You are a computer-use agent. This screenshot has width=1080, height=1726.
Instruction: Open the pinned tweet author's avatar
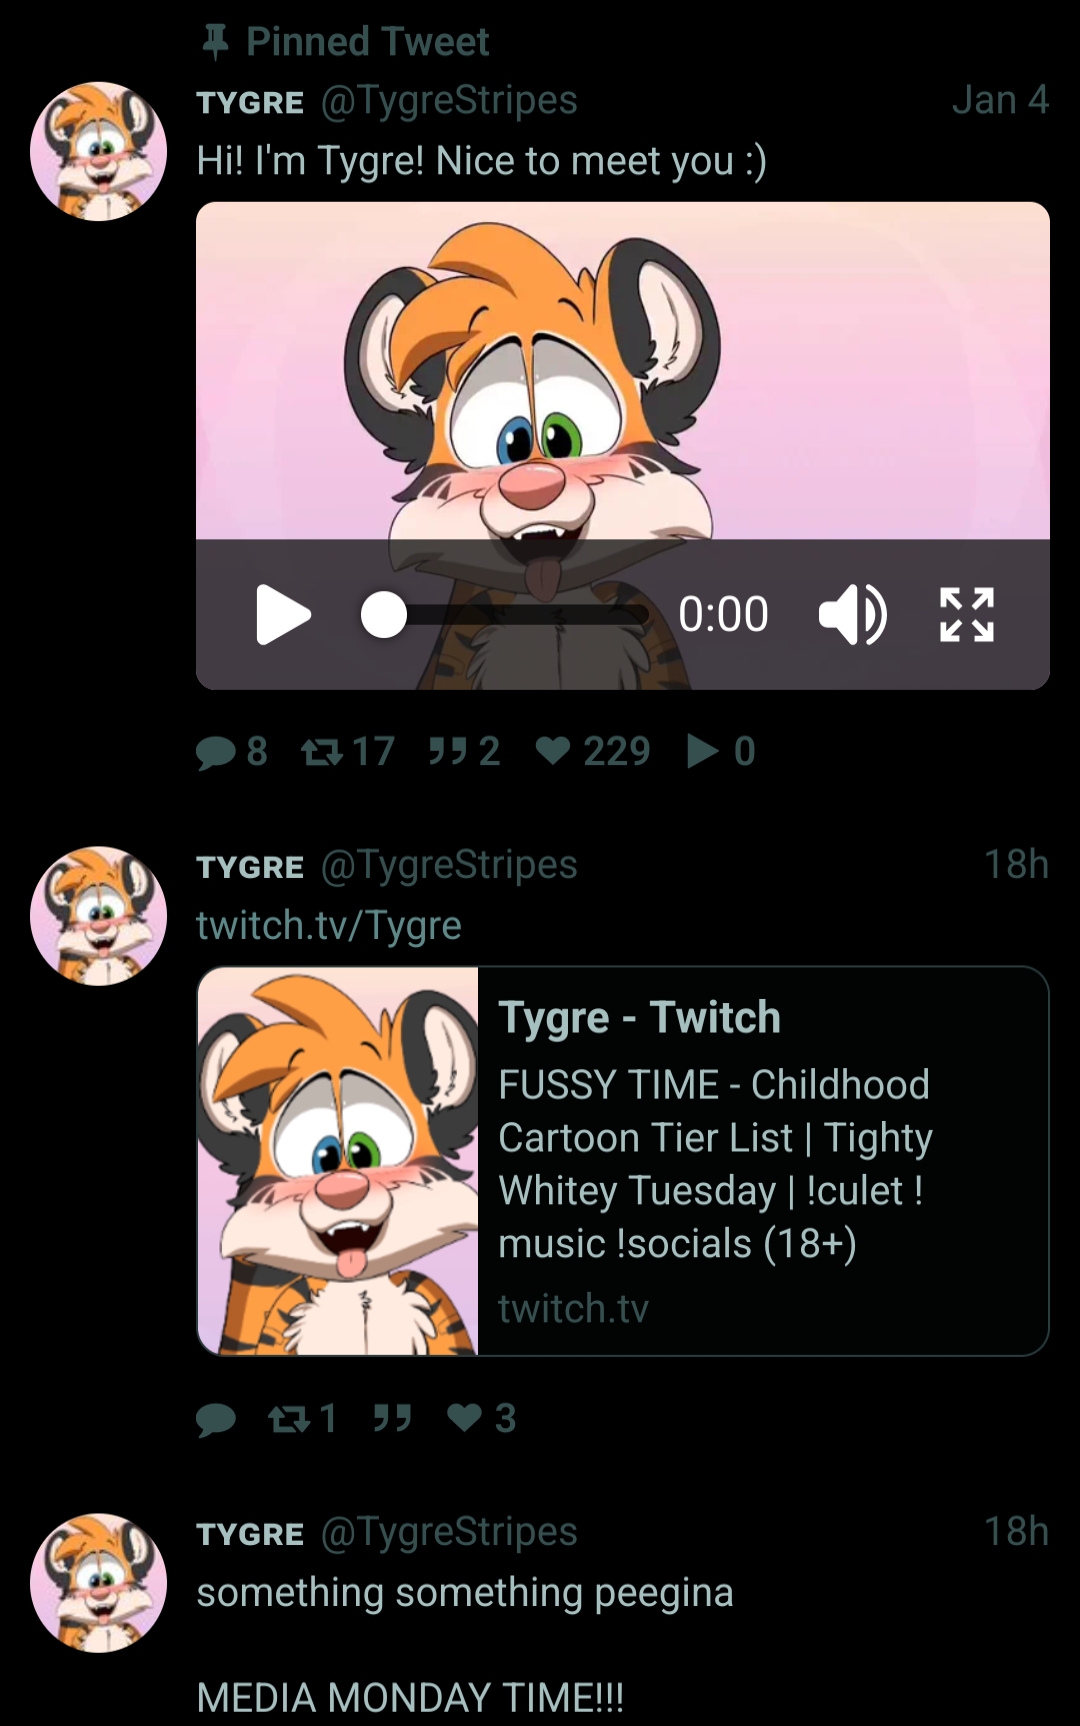click(98, 151)
